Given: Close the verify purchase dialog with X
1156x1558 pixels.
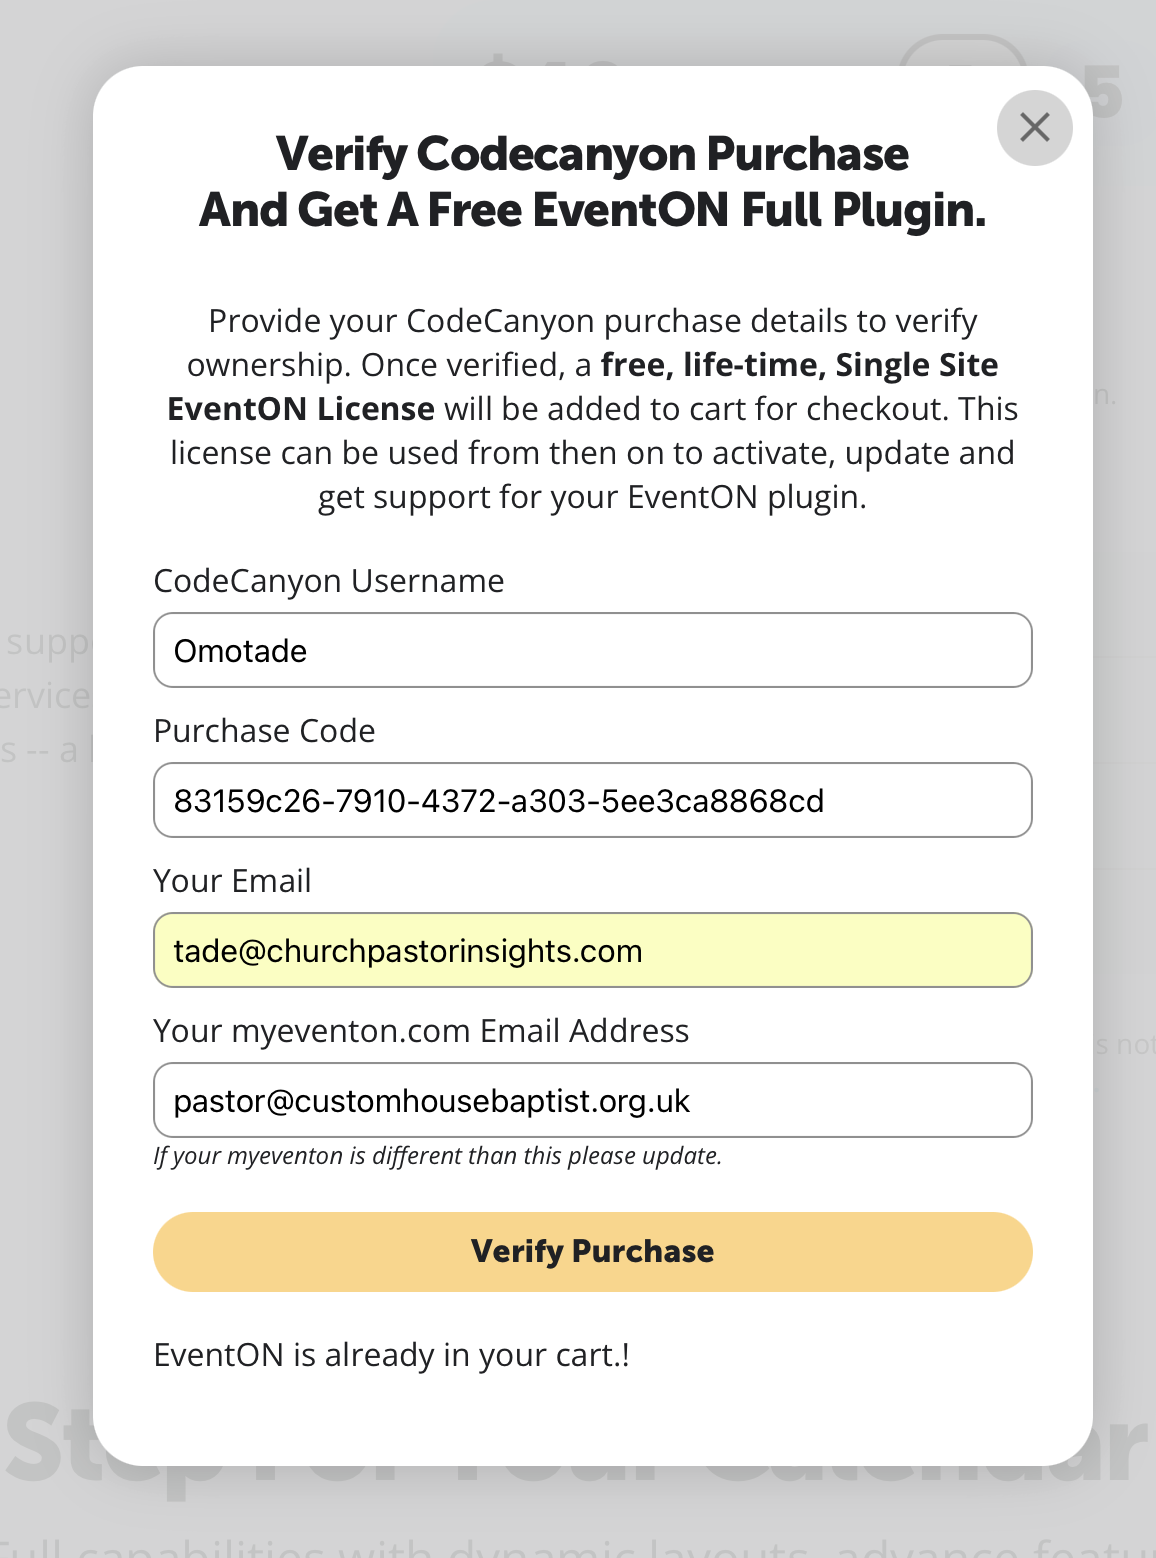Looking at the screenshot, I should tap(1034, 127).
